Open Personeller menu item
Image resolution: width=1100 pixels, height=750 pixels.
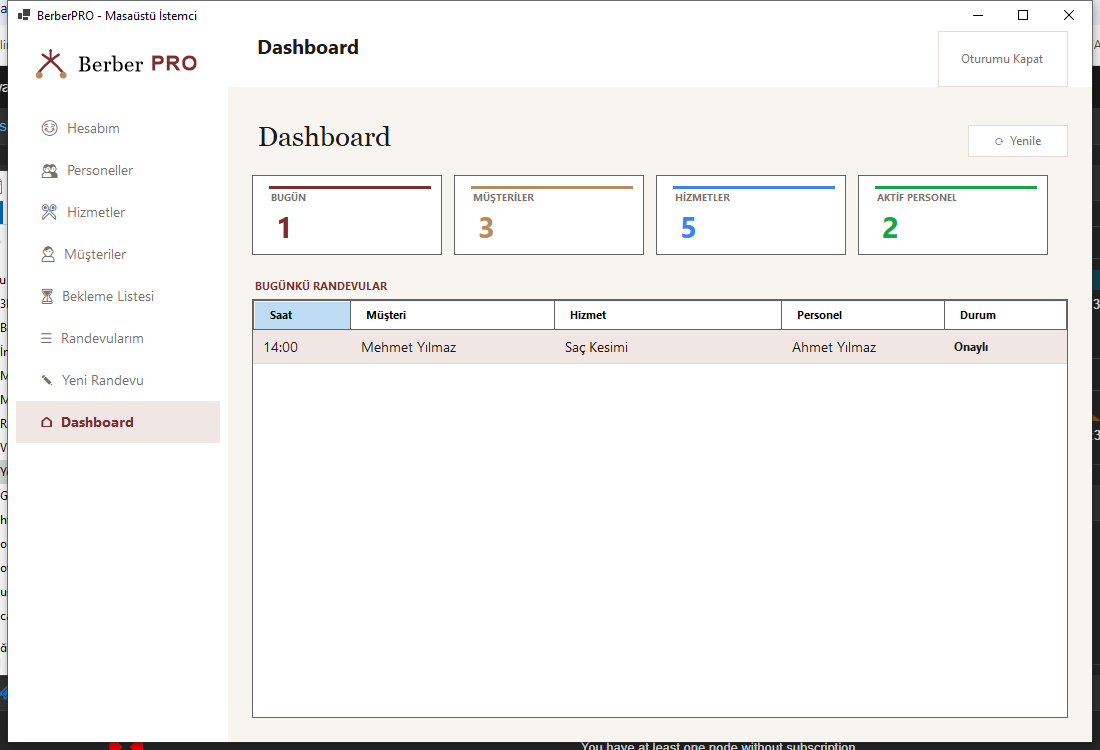click(x=118, y=170)
